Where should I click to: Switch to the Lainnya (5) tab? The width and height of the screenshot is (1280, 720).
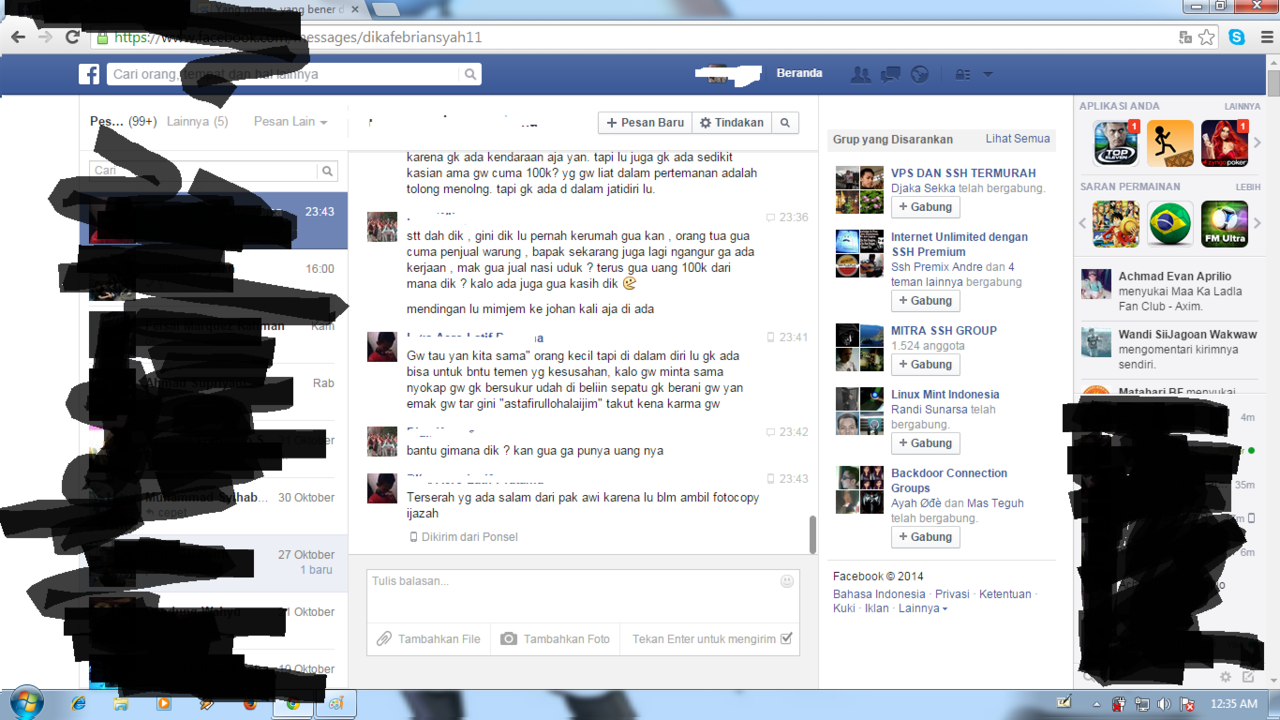(x=197, y=122)
